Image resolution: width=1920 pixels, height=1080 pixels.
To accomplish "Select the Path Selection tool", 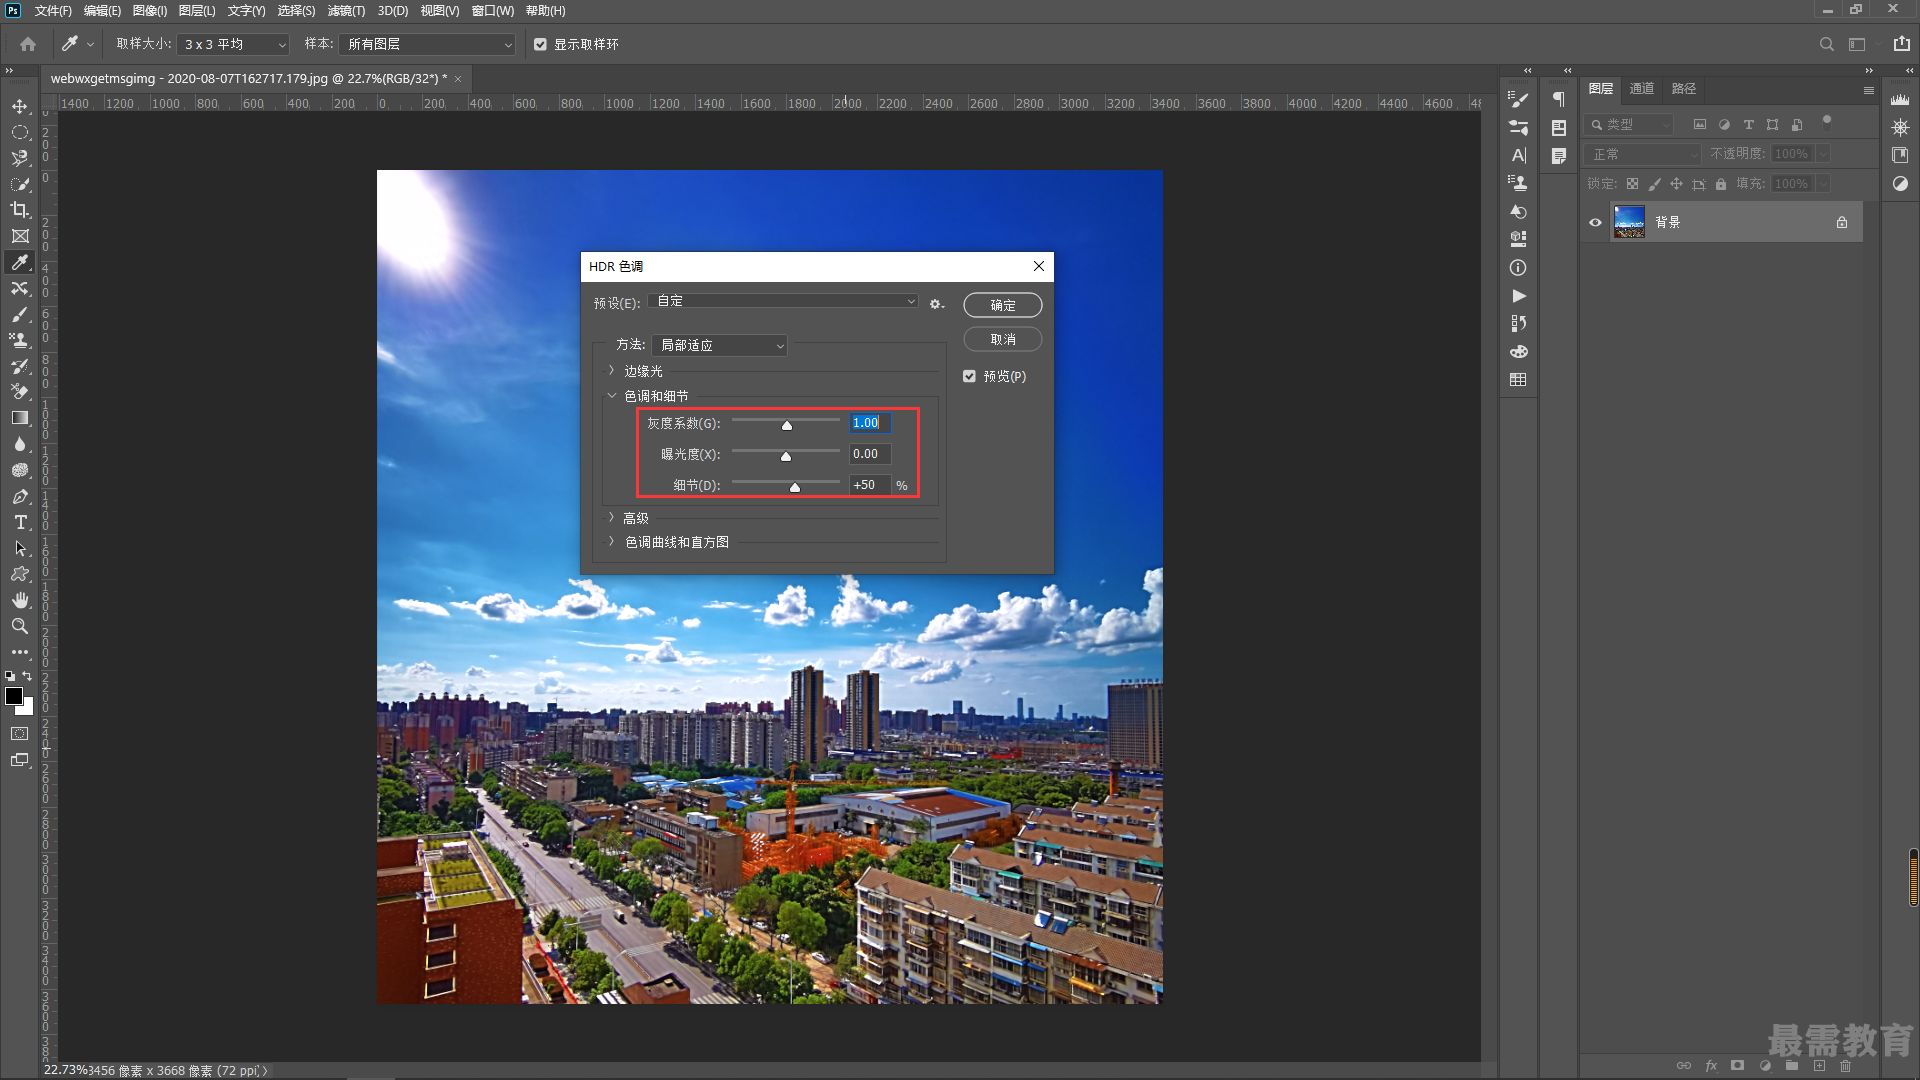I will click(19, 548).
